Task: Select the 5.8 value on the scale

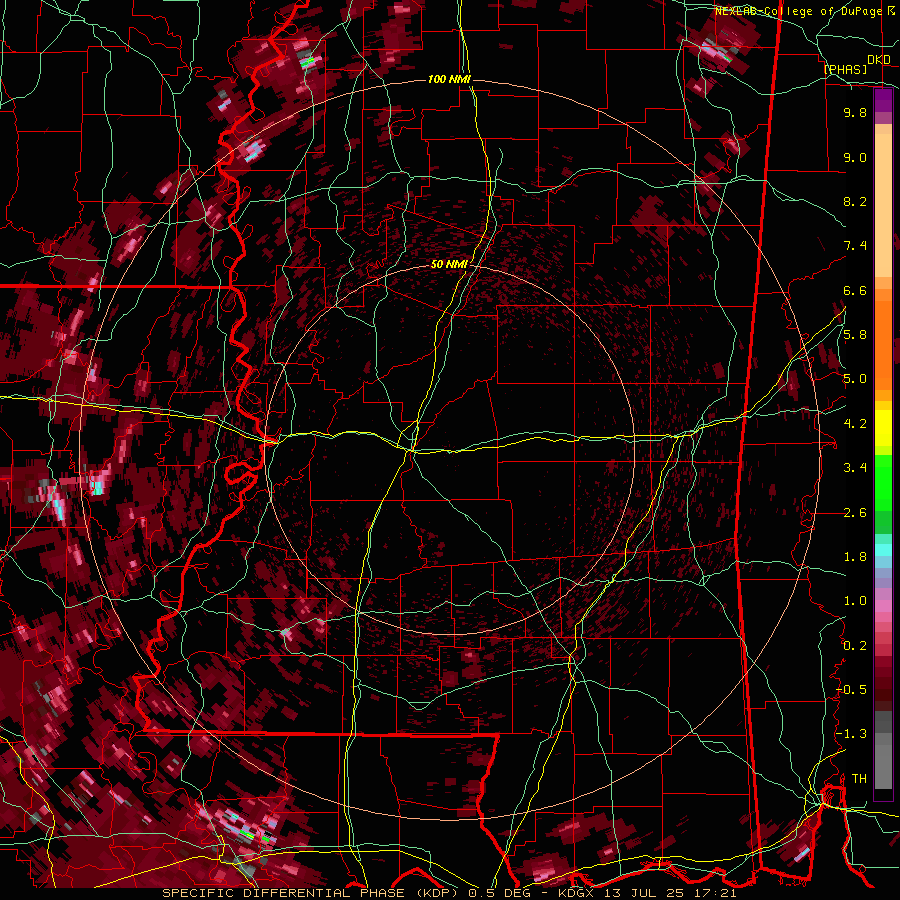Action: [x=855, y=335]
